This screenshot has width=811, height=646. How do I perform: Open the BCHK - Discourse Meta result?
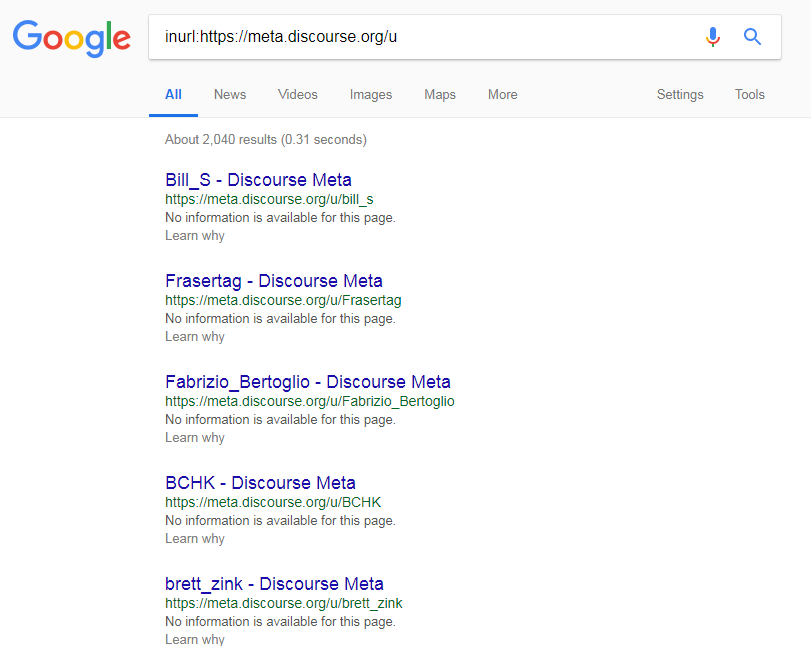point(260,483)
